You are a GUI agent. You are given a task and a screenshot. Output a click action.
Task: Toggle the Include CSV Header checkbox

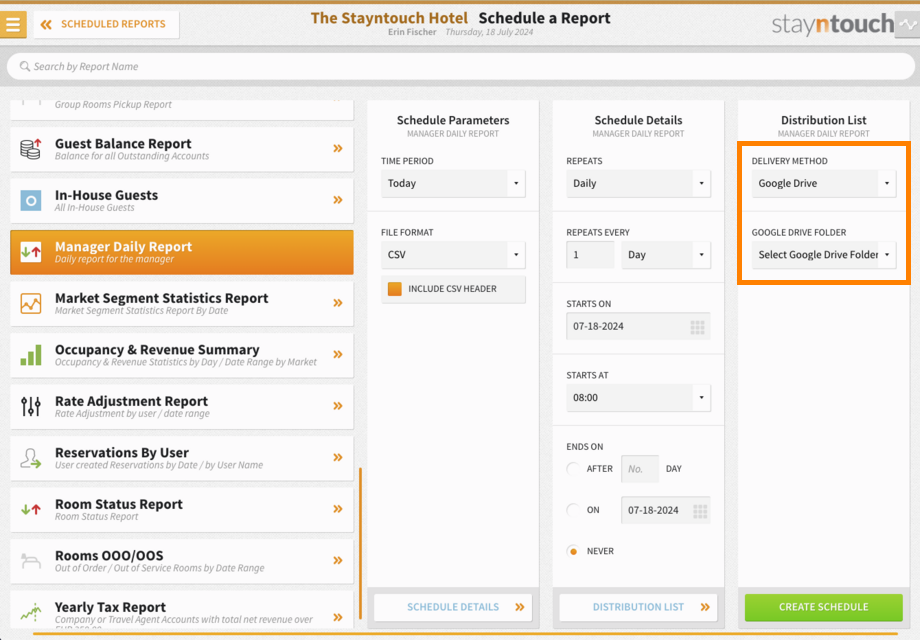click(395, 289)
